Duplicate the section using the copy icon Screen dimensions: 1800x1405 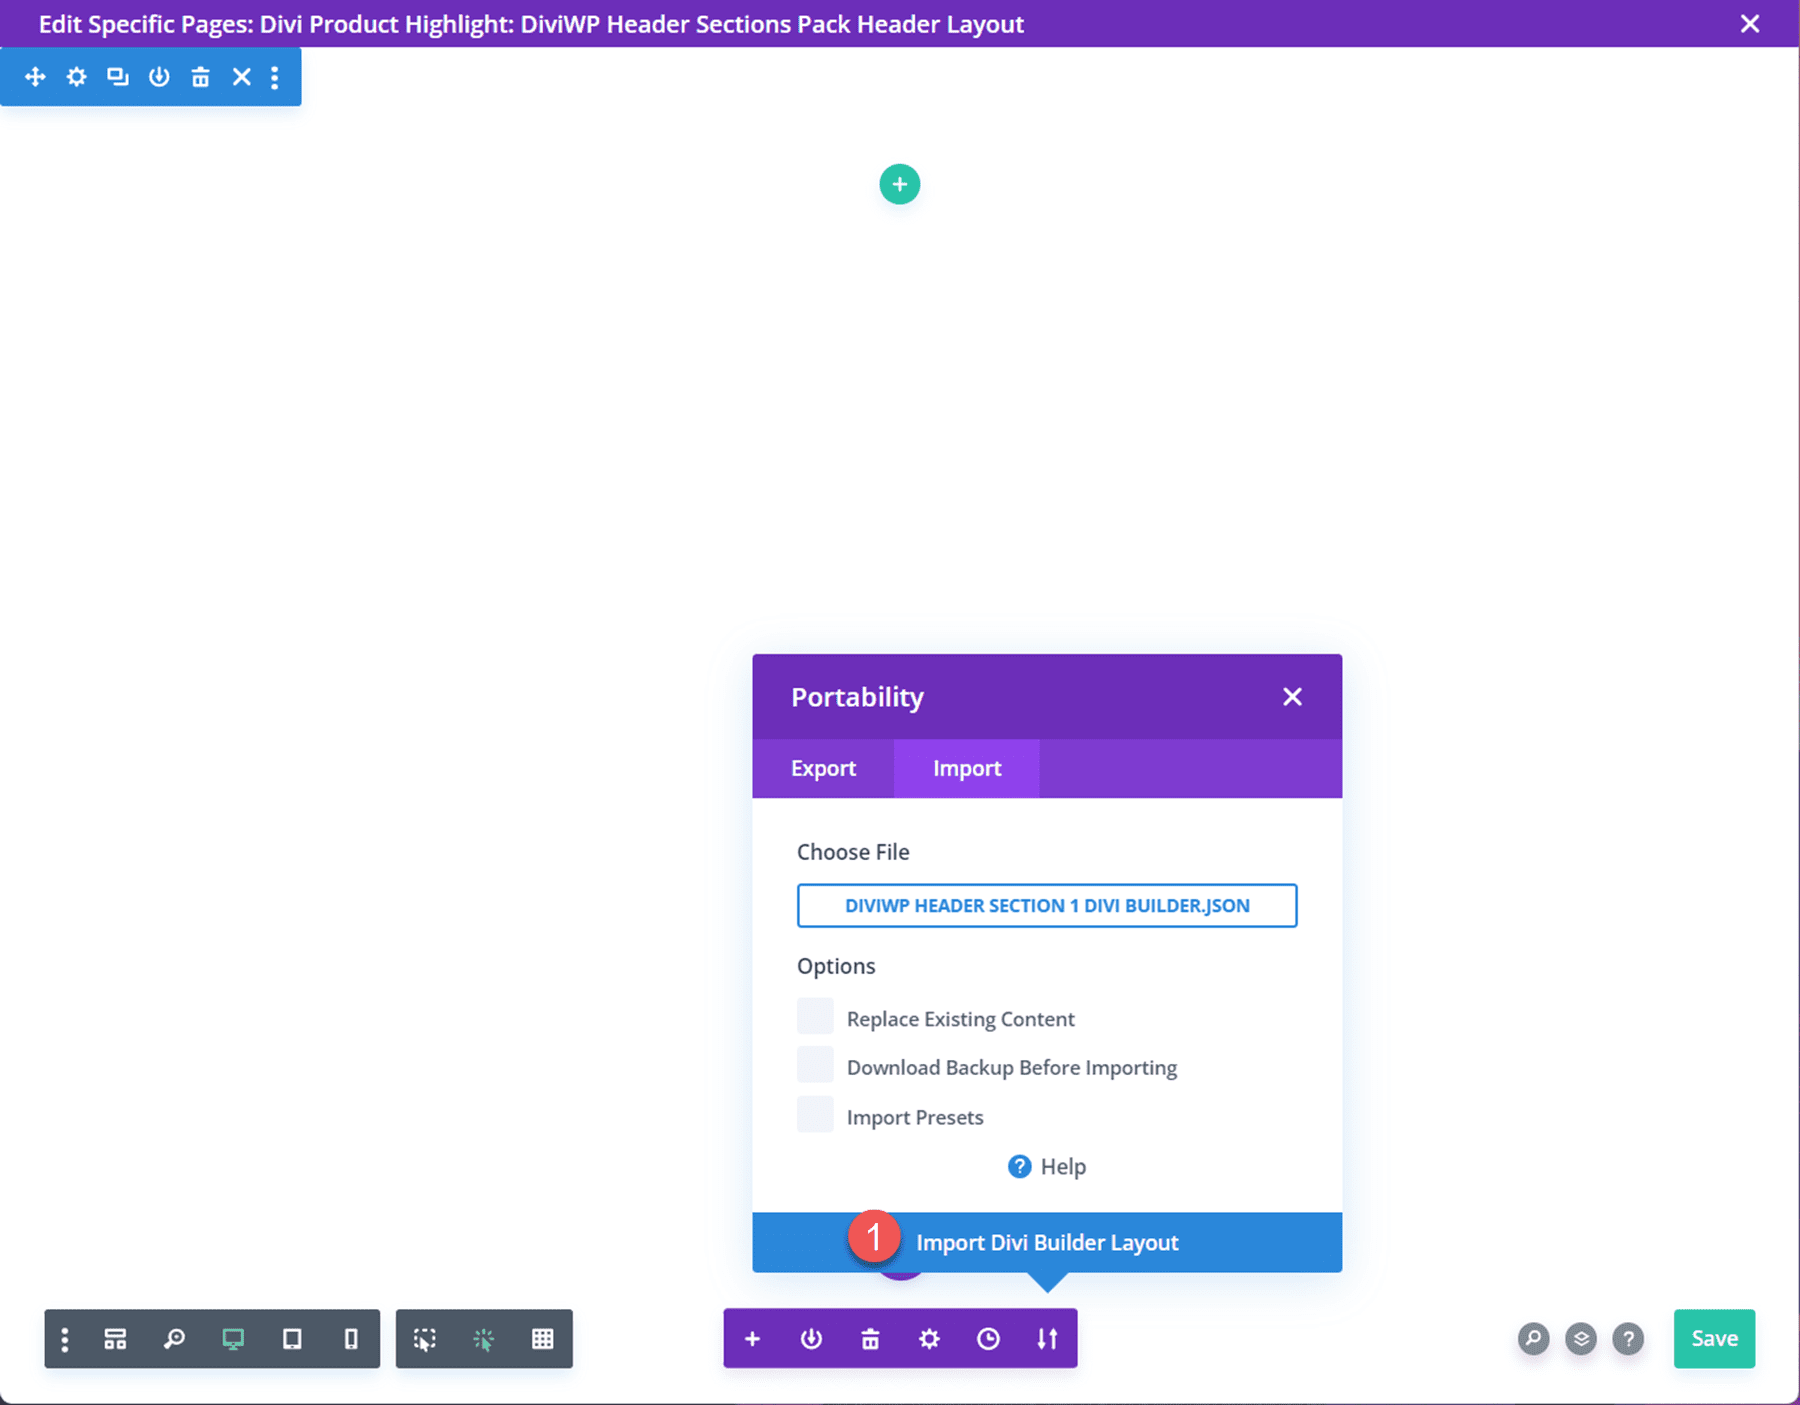click(x=118, y=76)
